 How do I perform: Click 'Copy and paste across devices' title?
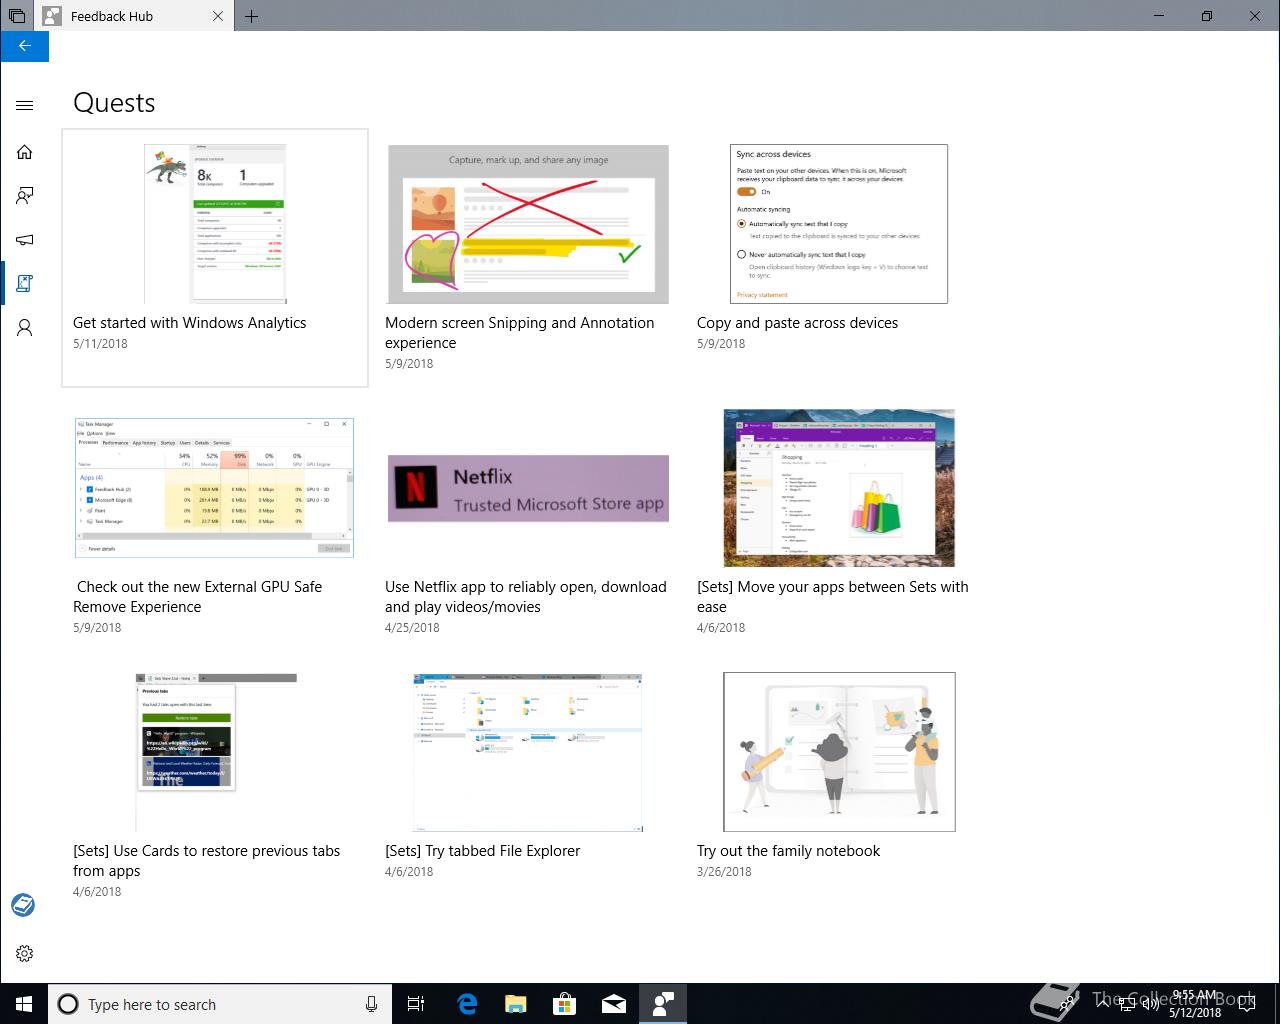pos(797,323)
